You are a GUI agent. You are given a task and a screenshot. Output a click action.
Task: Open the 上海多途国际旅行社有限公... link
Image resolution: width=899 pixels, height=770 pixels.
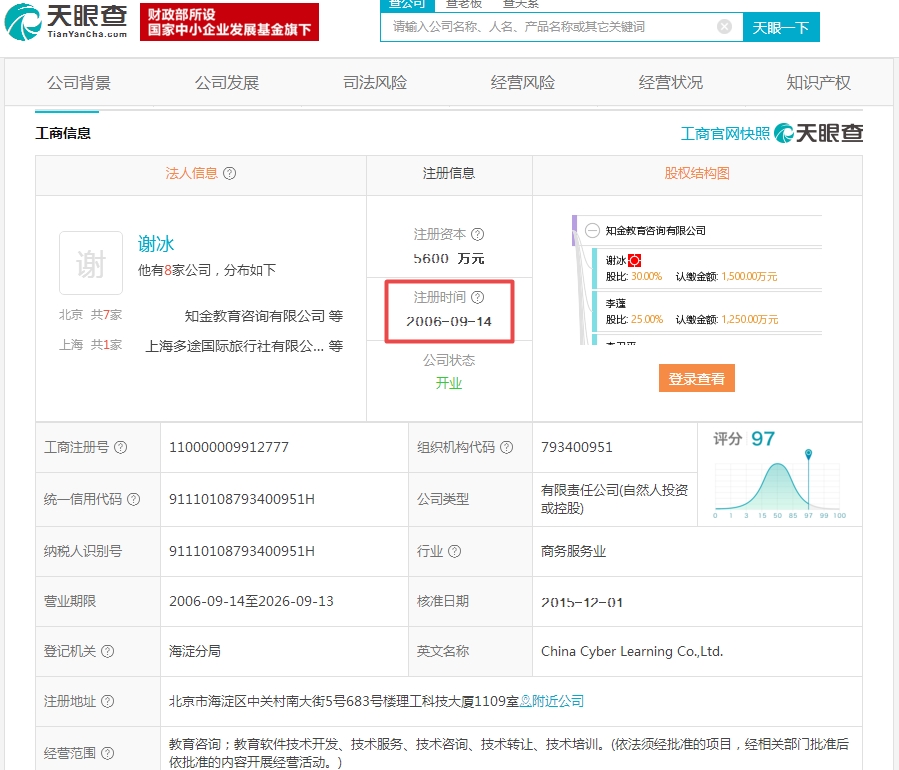[244, 346]
